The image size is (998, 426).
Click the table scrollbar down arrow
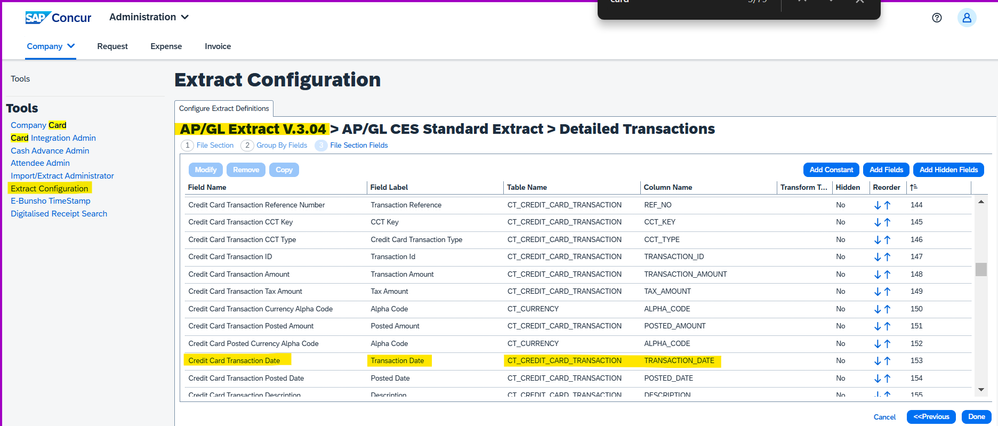pyautogui.click(x=981, y=389)
